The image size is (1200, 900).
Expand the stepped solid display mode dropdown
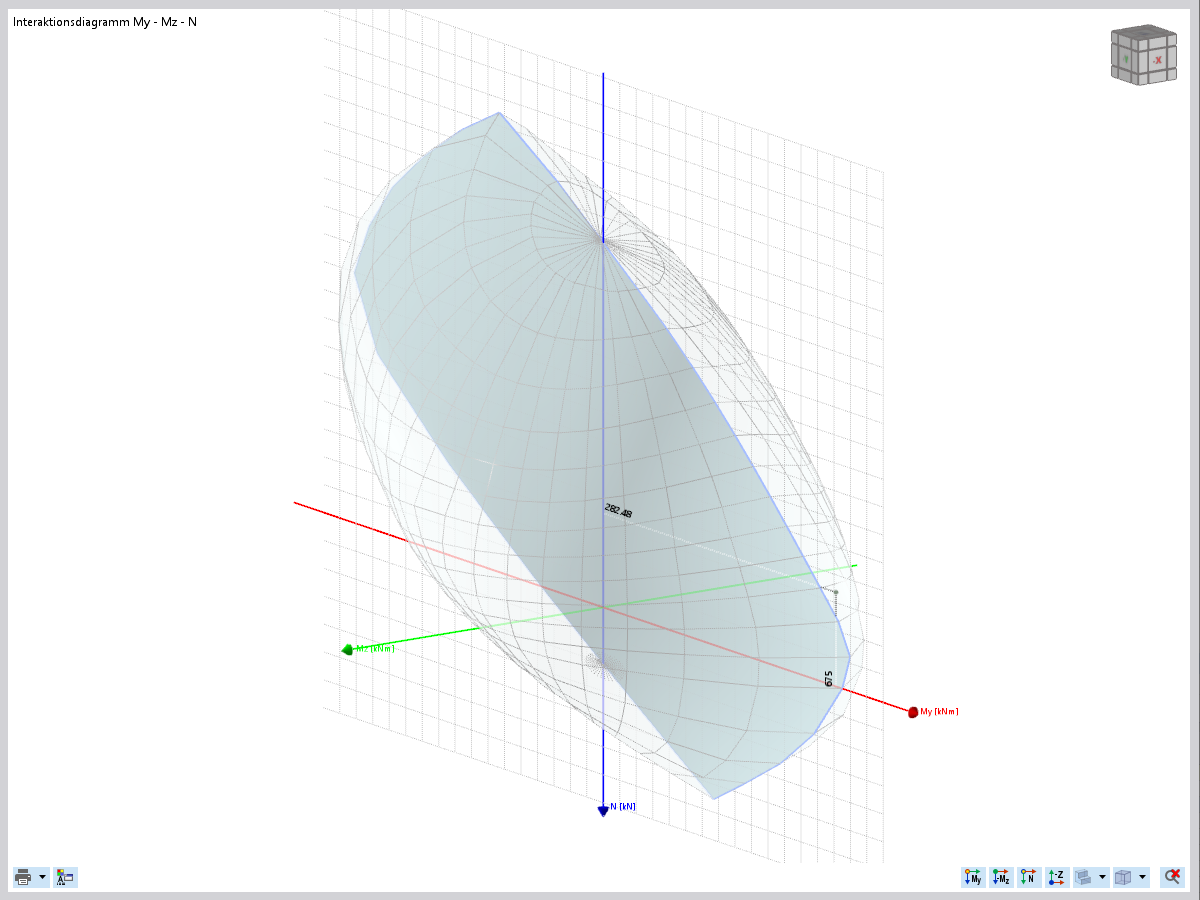(1102, 877)
